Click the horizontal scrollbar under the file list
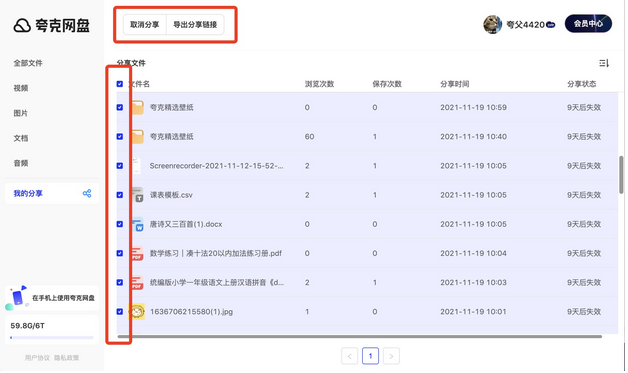Image resolution: width=628 pixels, height=373 pixels. (x=360, y=338)
